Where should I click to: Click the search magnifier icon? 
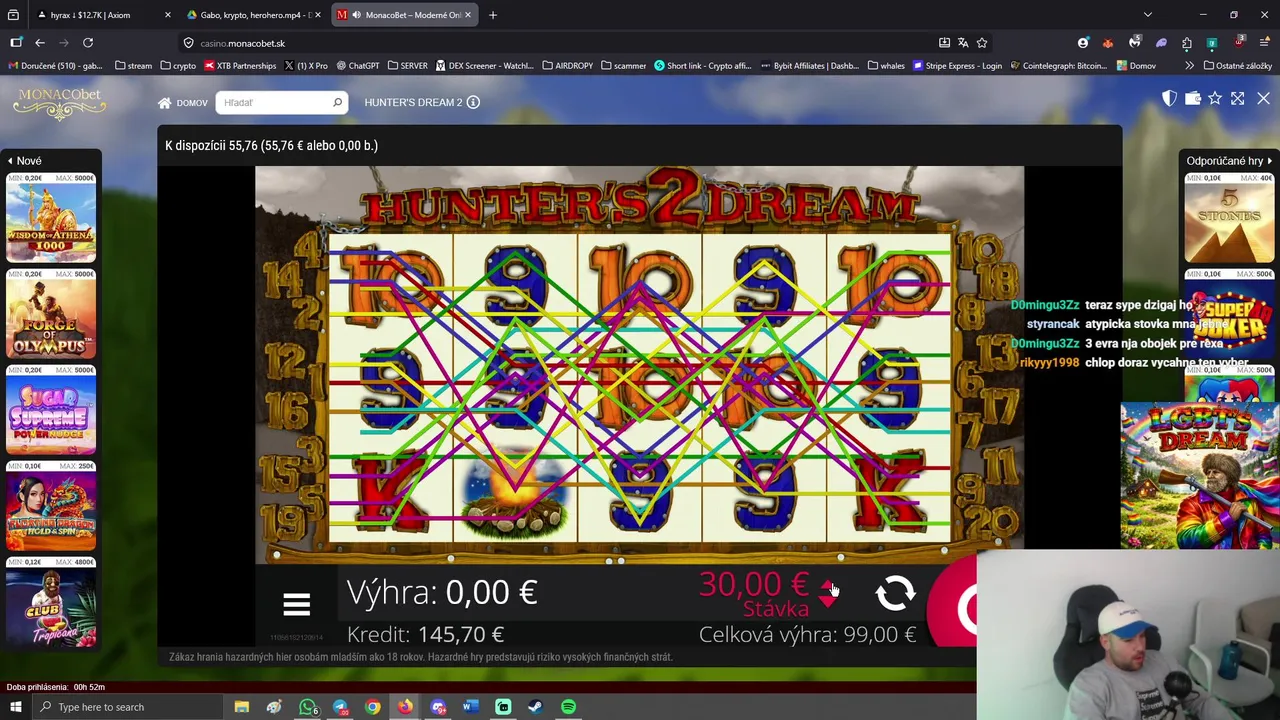337,102
